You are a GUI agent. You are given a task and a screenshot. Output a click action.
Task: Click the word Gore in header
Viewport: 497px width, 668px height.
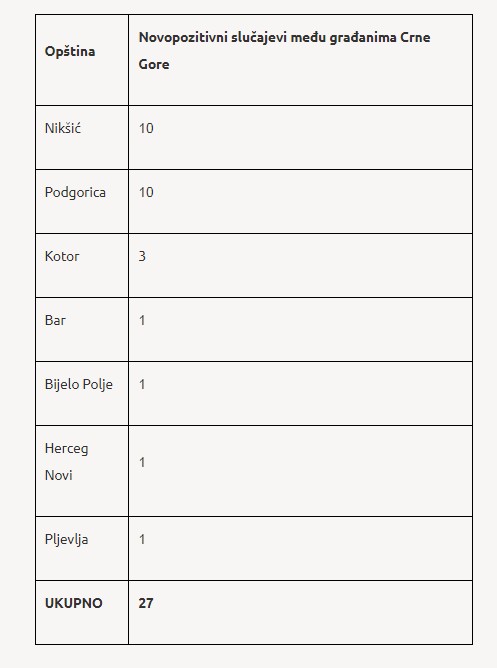154,64
